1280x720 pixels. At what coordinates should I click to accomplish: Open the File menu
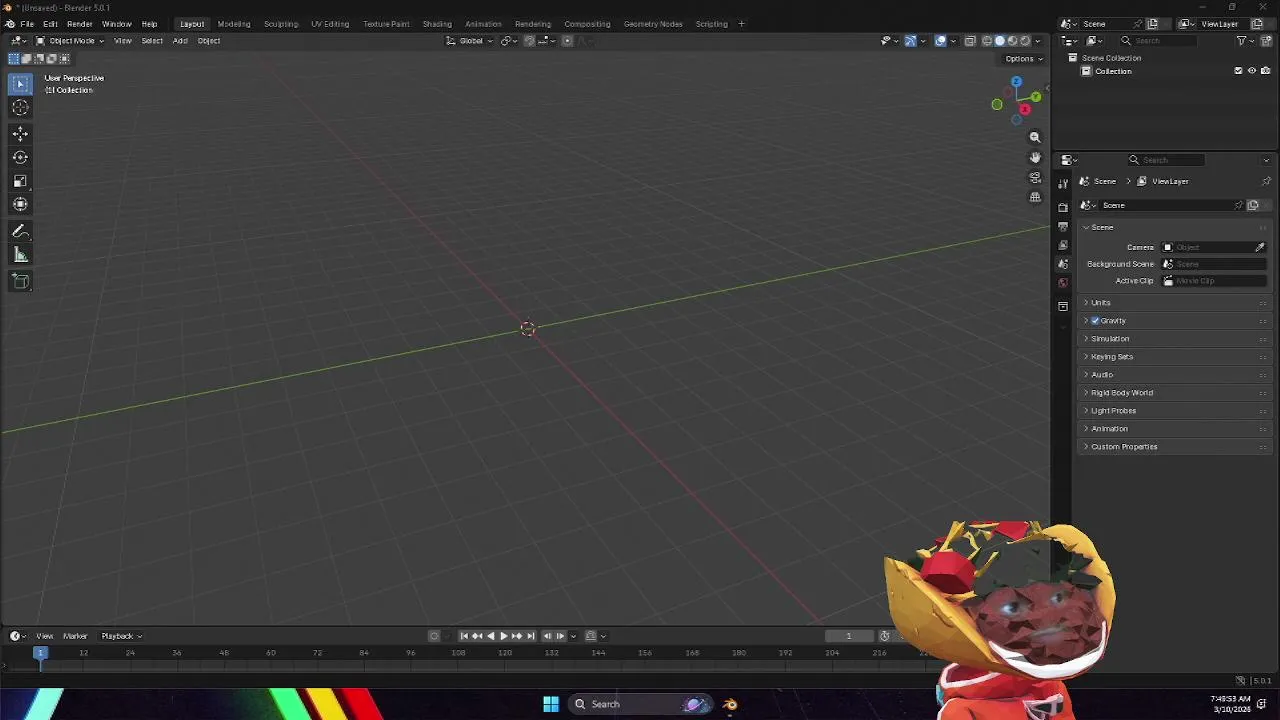27,24
